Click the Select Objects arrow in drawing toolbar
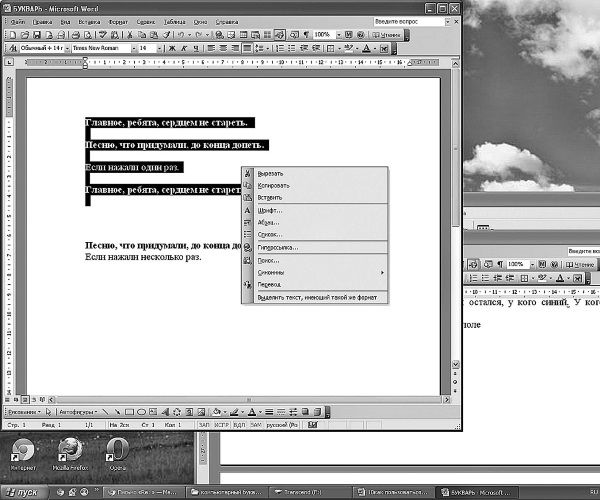 click(x=48, y=411)
